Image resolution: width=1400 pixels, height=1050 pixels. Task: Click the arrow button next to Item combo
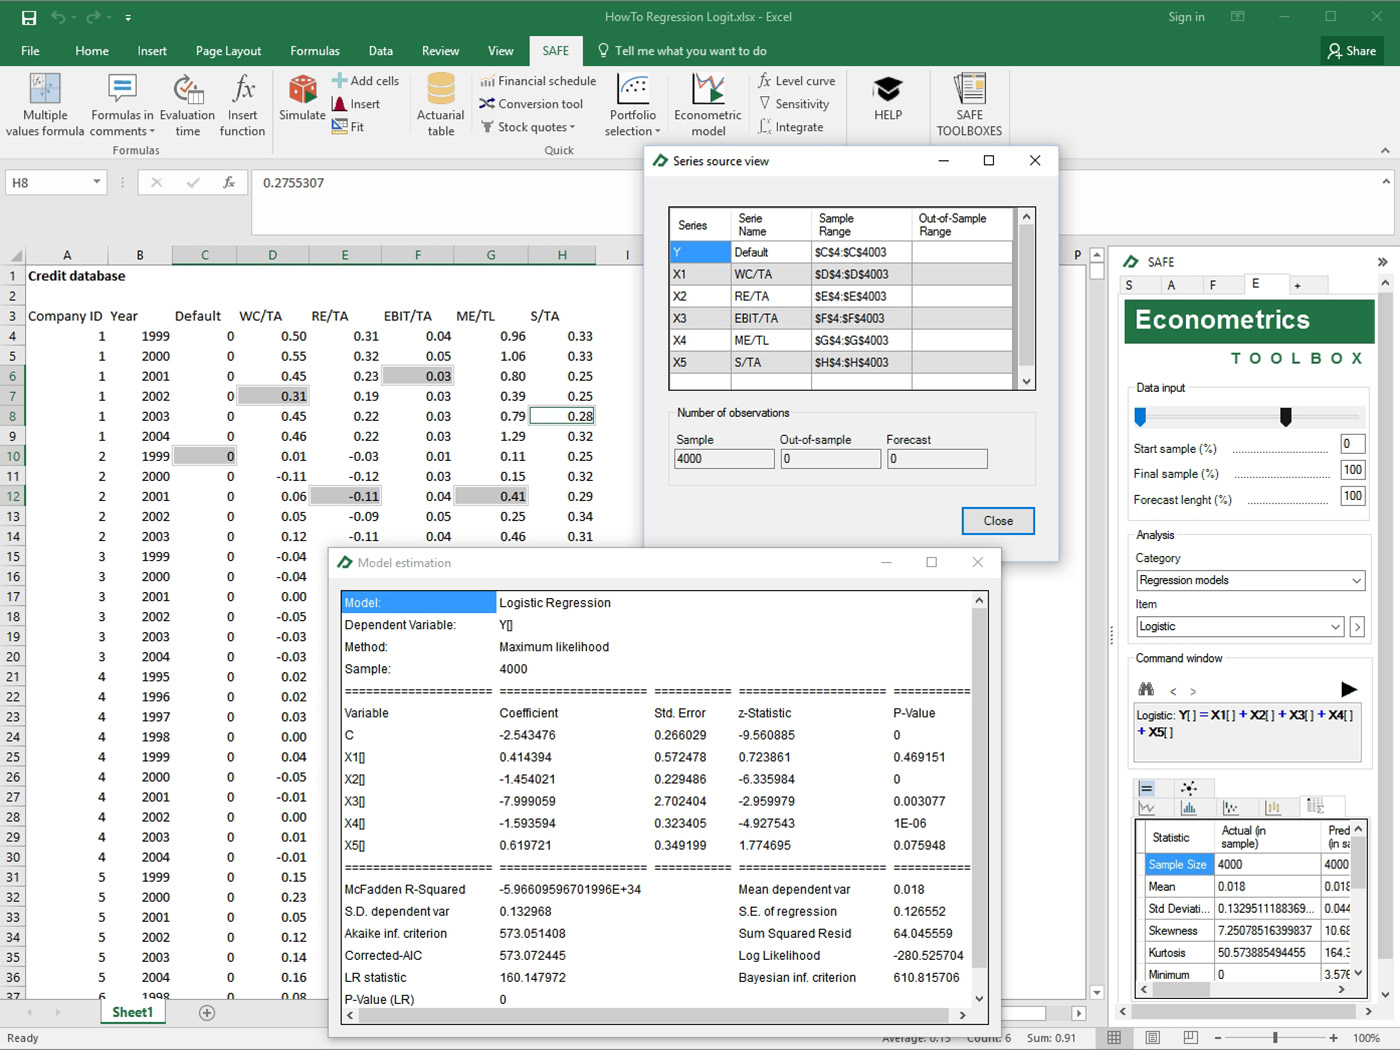(1357, 627)
